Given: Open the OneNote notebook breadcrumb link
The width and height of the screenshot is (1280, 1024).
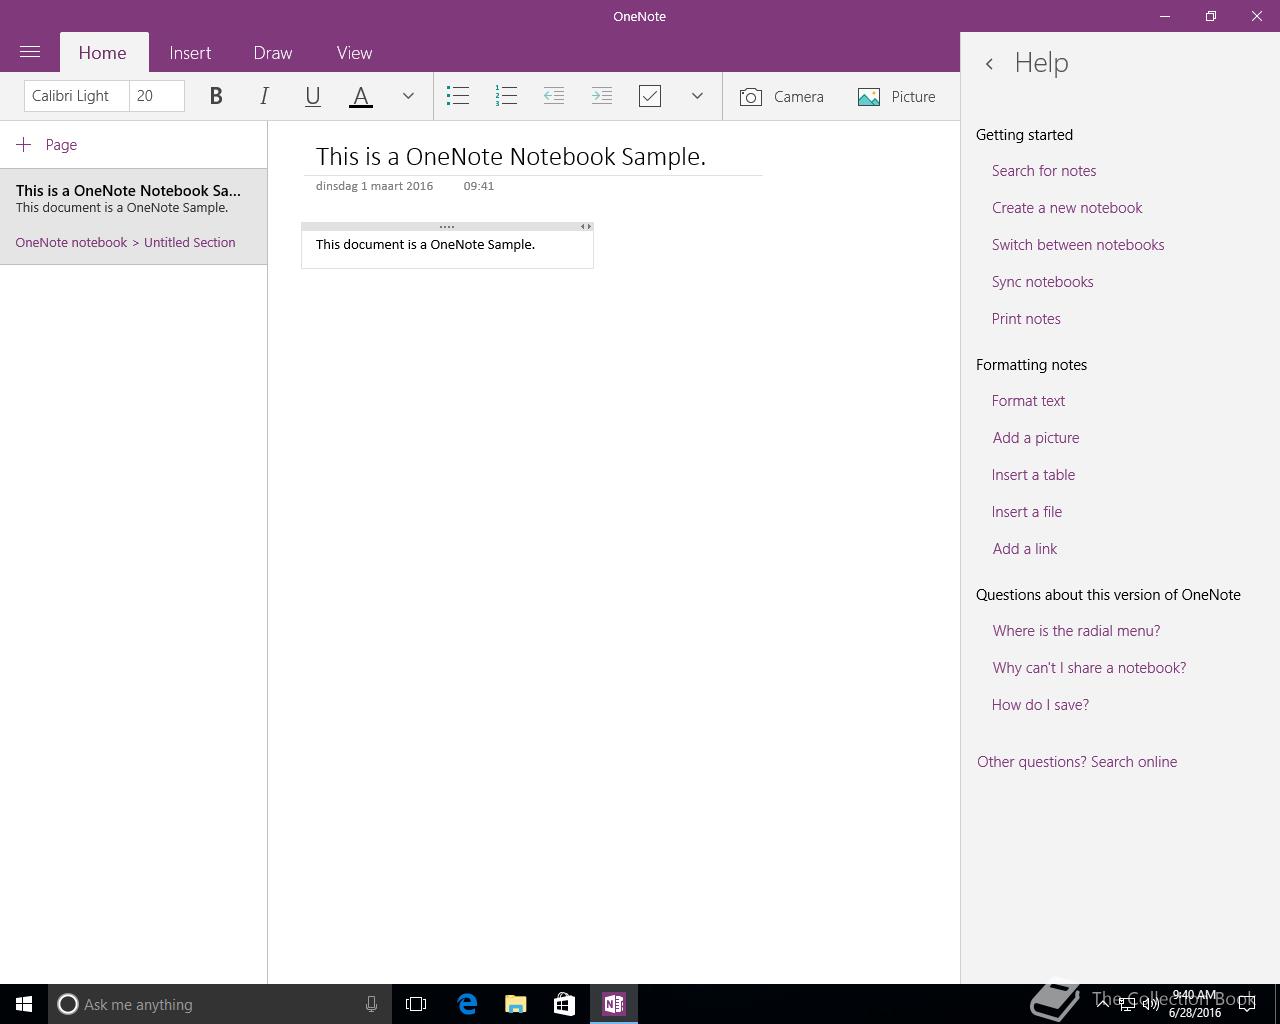Looking at the screenshot, I should [71, 243].
